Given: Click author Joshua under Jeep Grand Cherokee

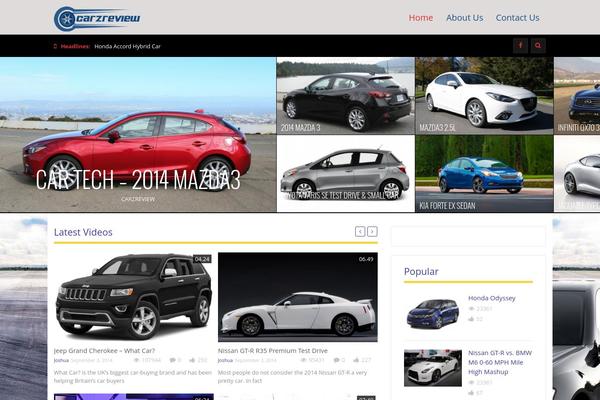Looking at the screenshot, I should pyautogui.click(x=61, y=360).
